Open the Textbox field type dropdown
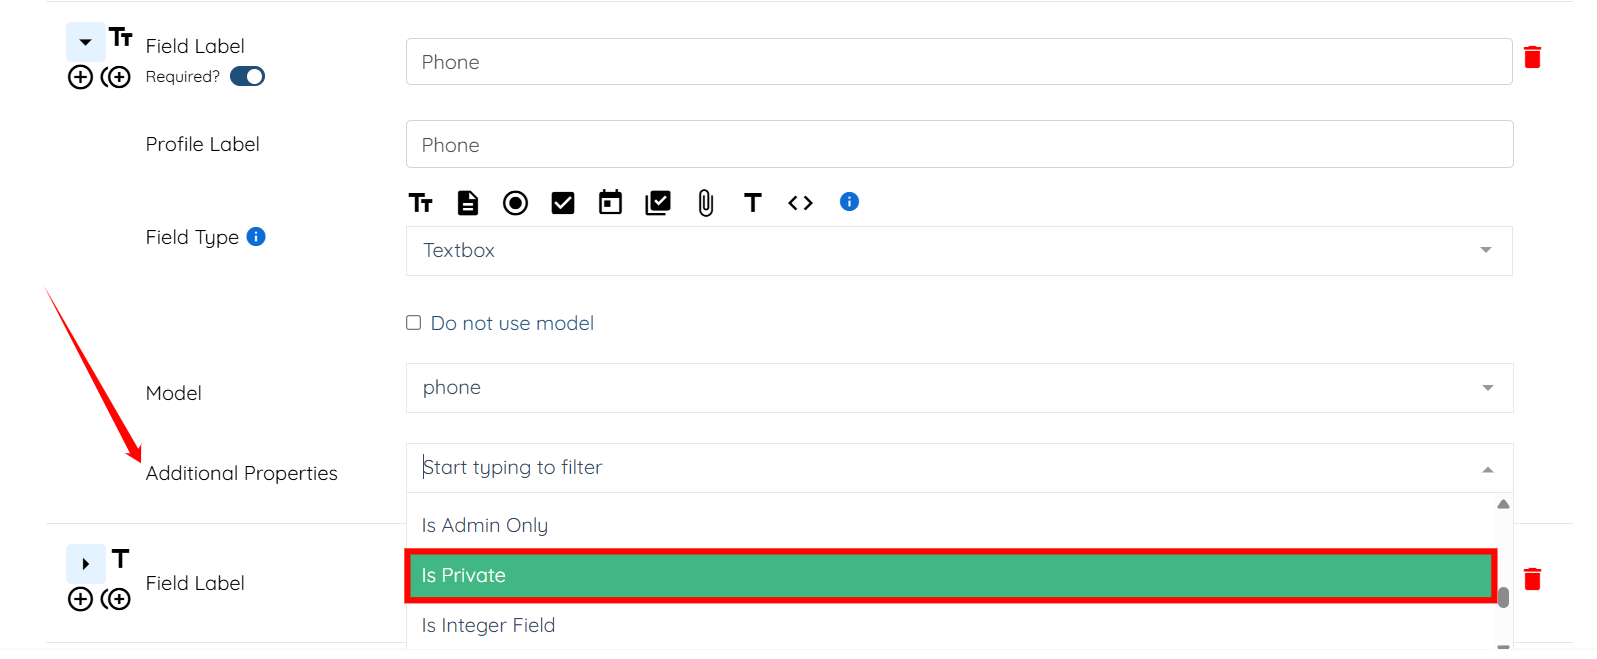Screen dimensions: 1597x659 (x=958, y=251)
